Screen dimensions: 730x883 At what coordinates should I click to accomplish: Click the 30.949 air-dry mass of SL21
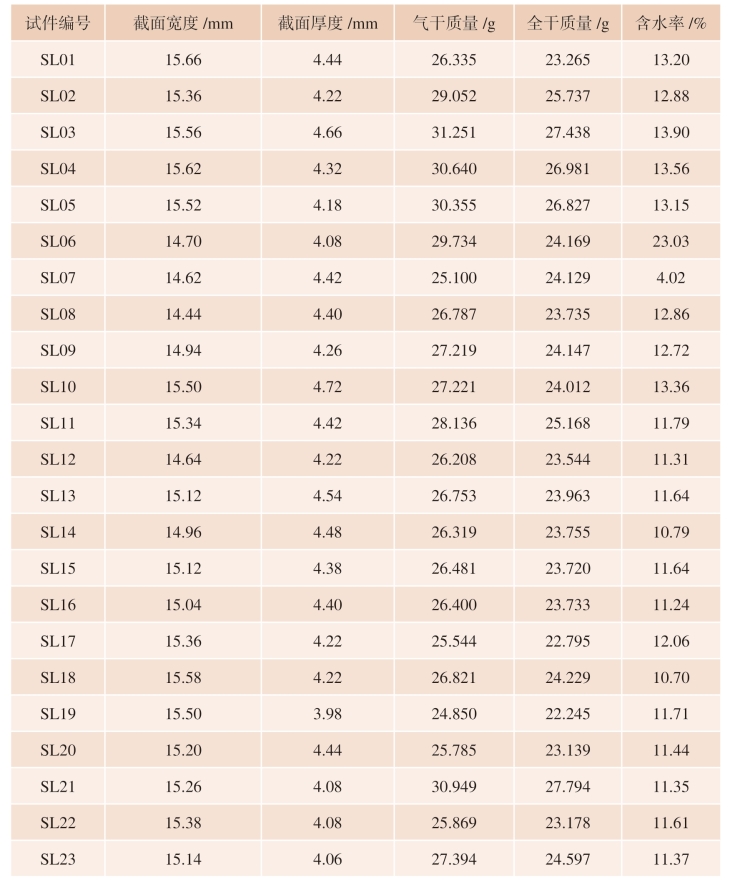(454, 786)
